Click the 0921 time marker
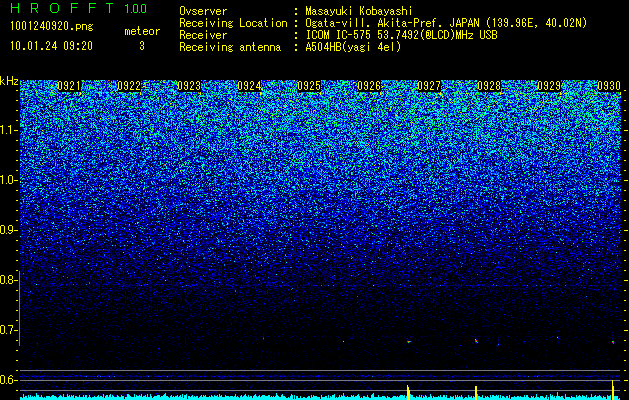 [69, 86]
